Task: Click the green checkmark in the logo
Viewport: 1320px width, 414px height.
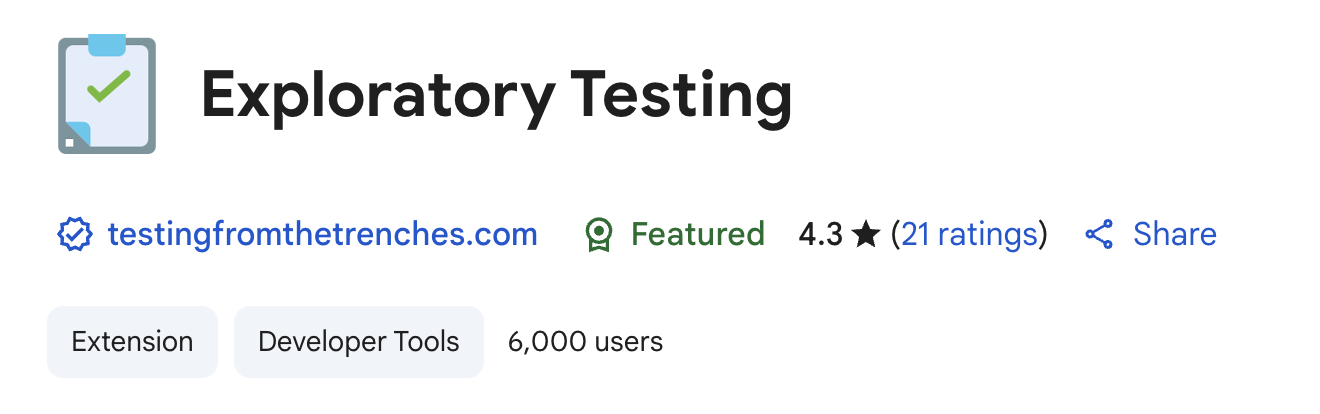Action: 107,86
